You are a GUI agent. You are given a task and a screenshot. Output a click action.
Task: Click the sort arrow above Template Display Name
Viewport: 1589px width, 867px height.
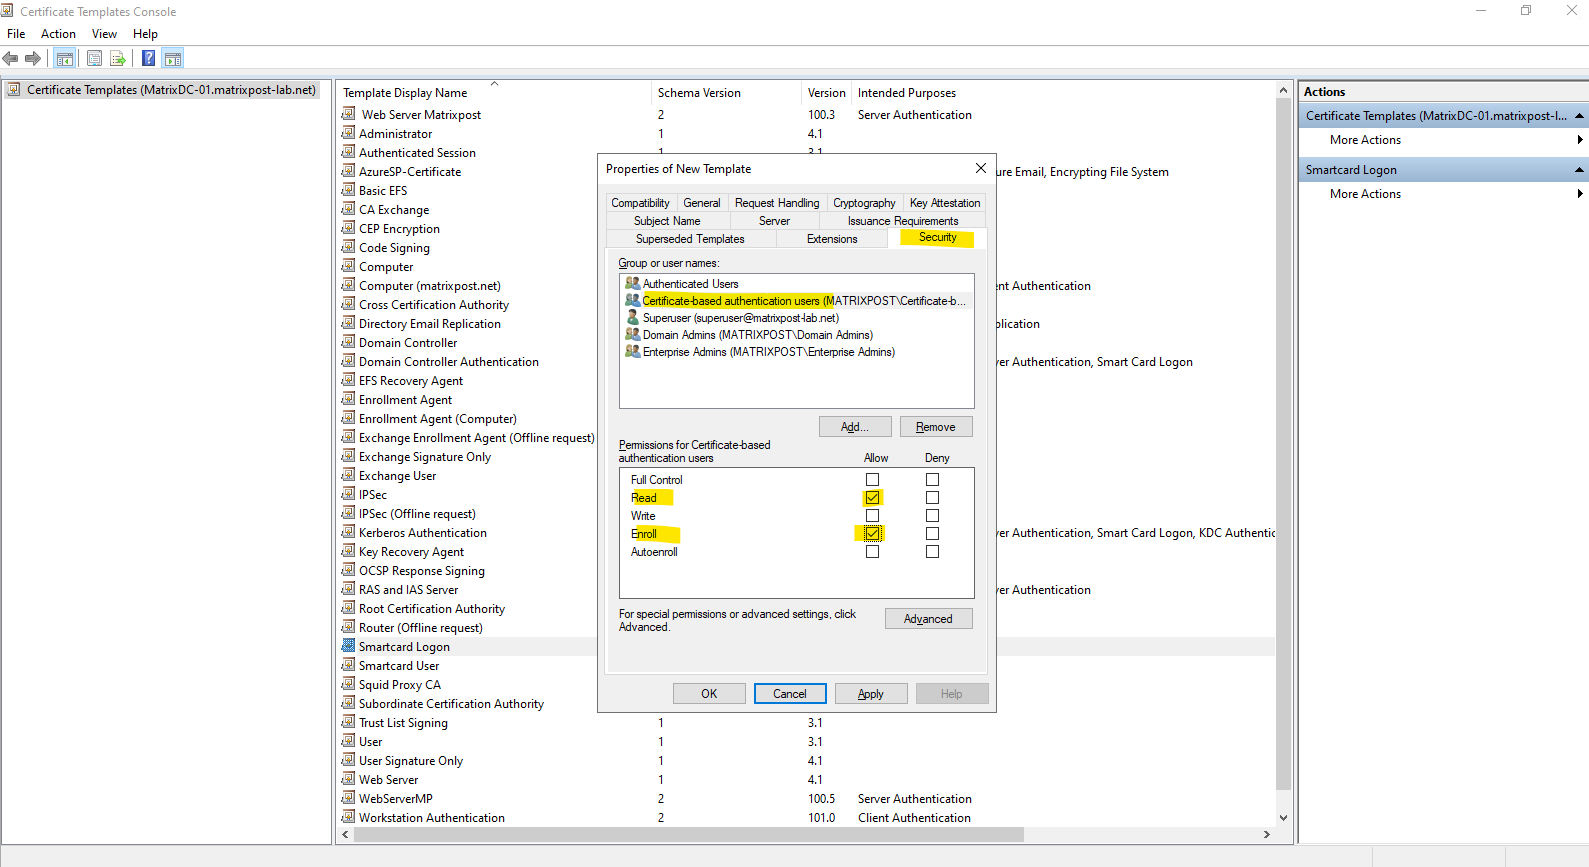pyautogui.click(x=494, y=84)
